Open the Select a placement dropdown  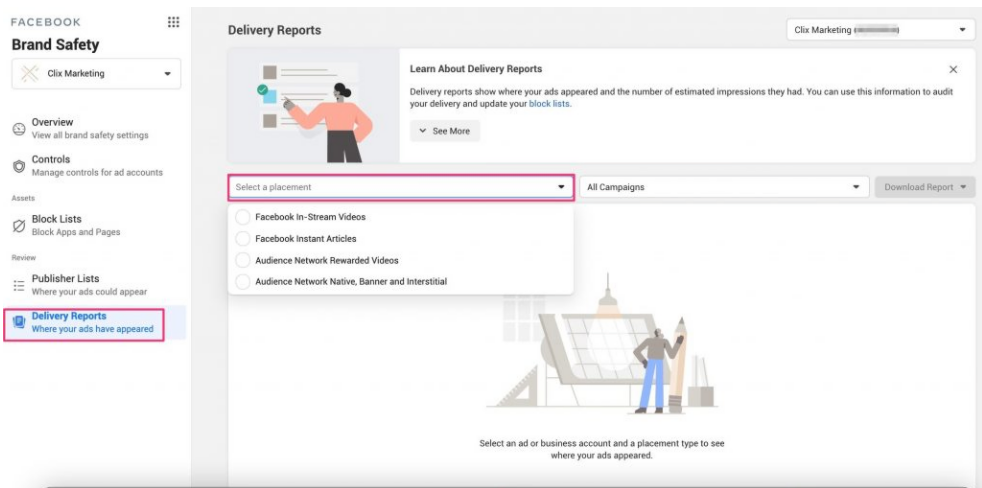(401, 187)
